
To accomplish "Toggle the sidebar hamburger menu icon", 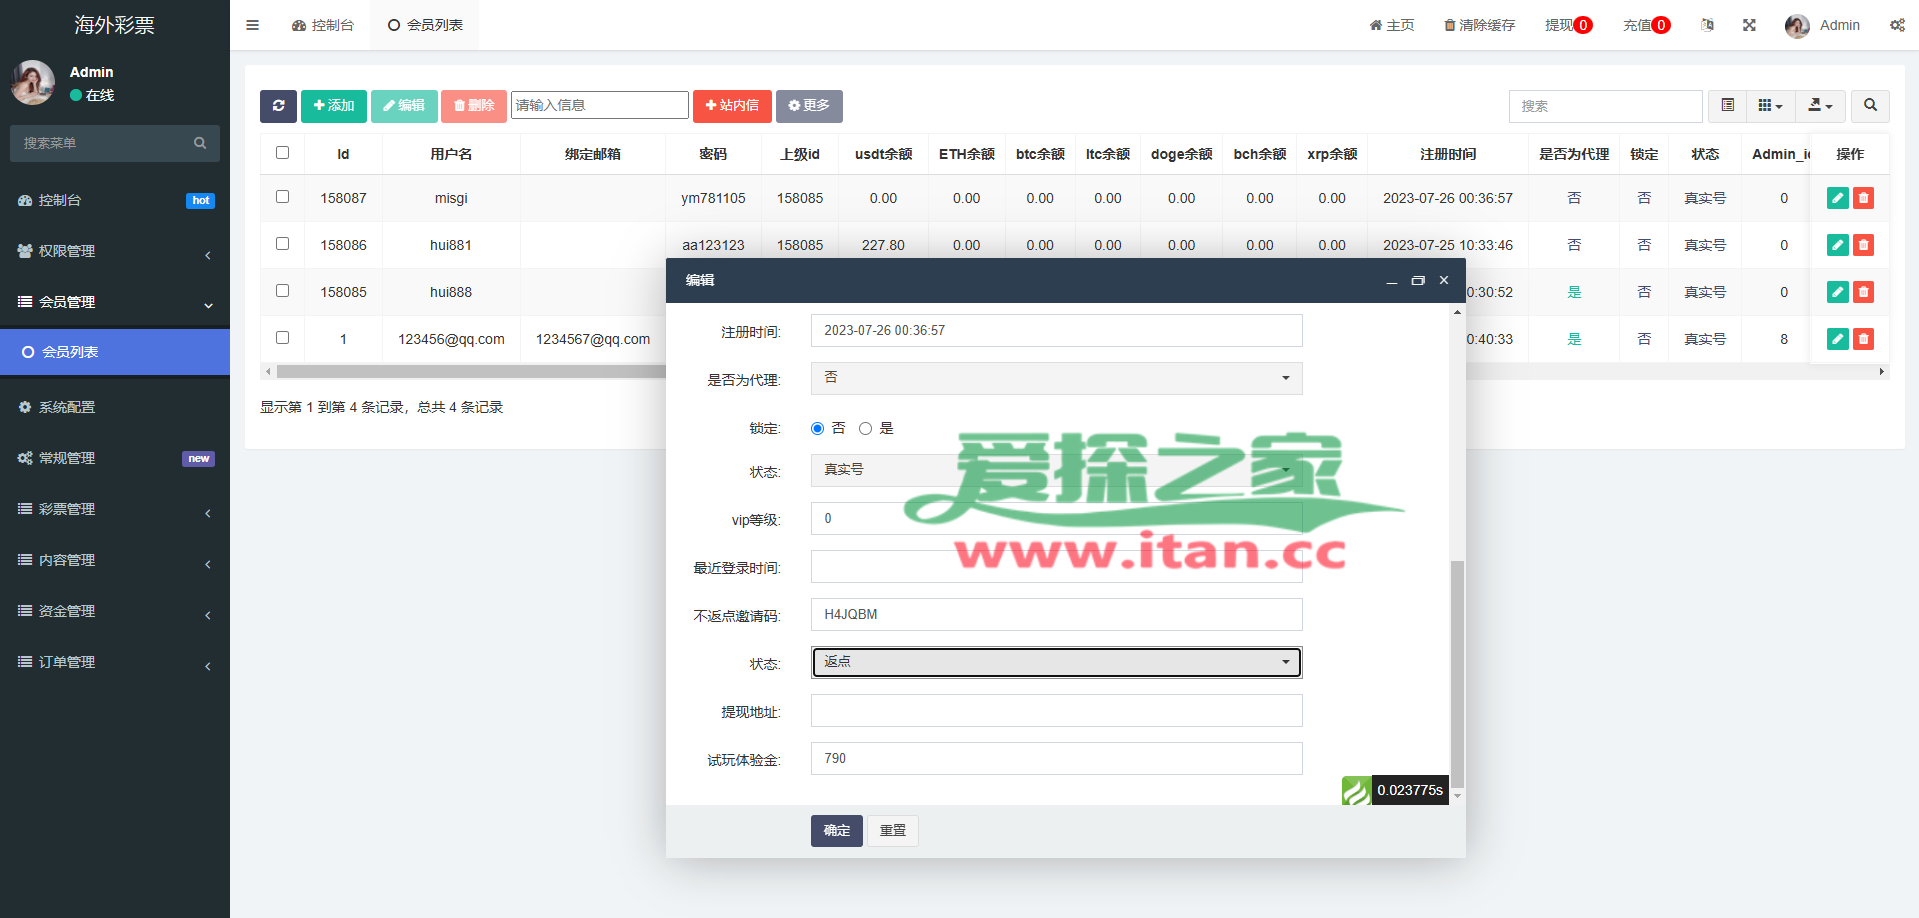I will [x=252, y=25].
